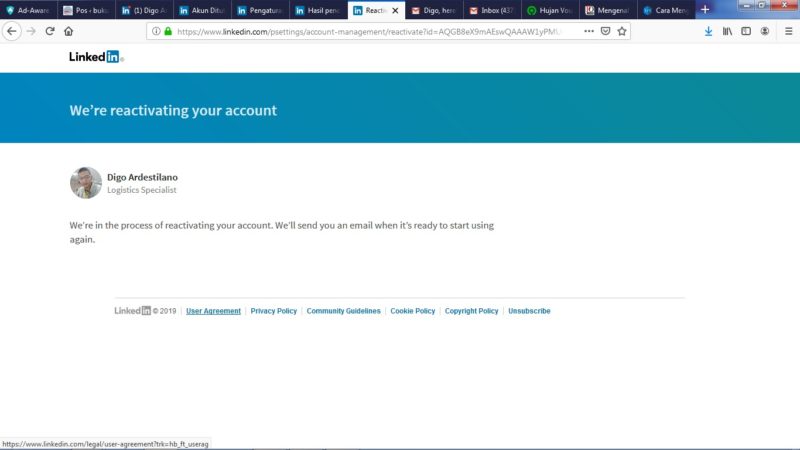Click Digo Ardestilano profile photo
Screen dimensions: 800x450
[86, 183]
